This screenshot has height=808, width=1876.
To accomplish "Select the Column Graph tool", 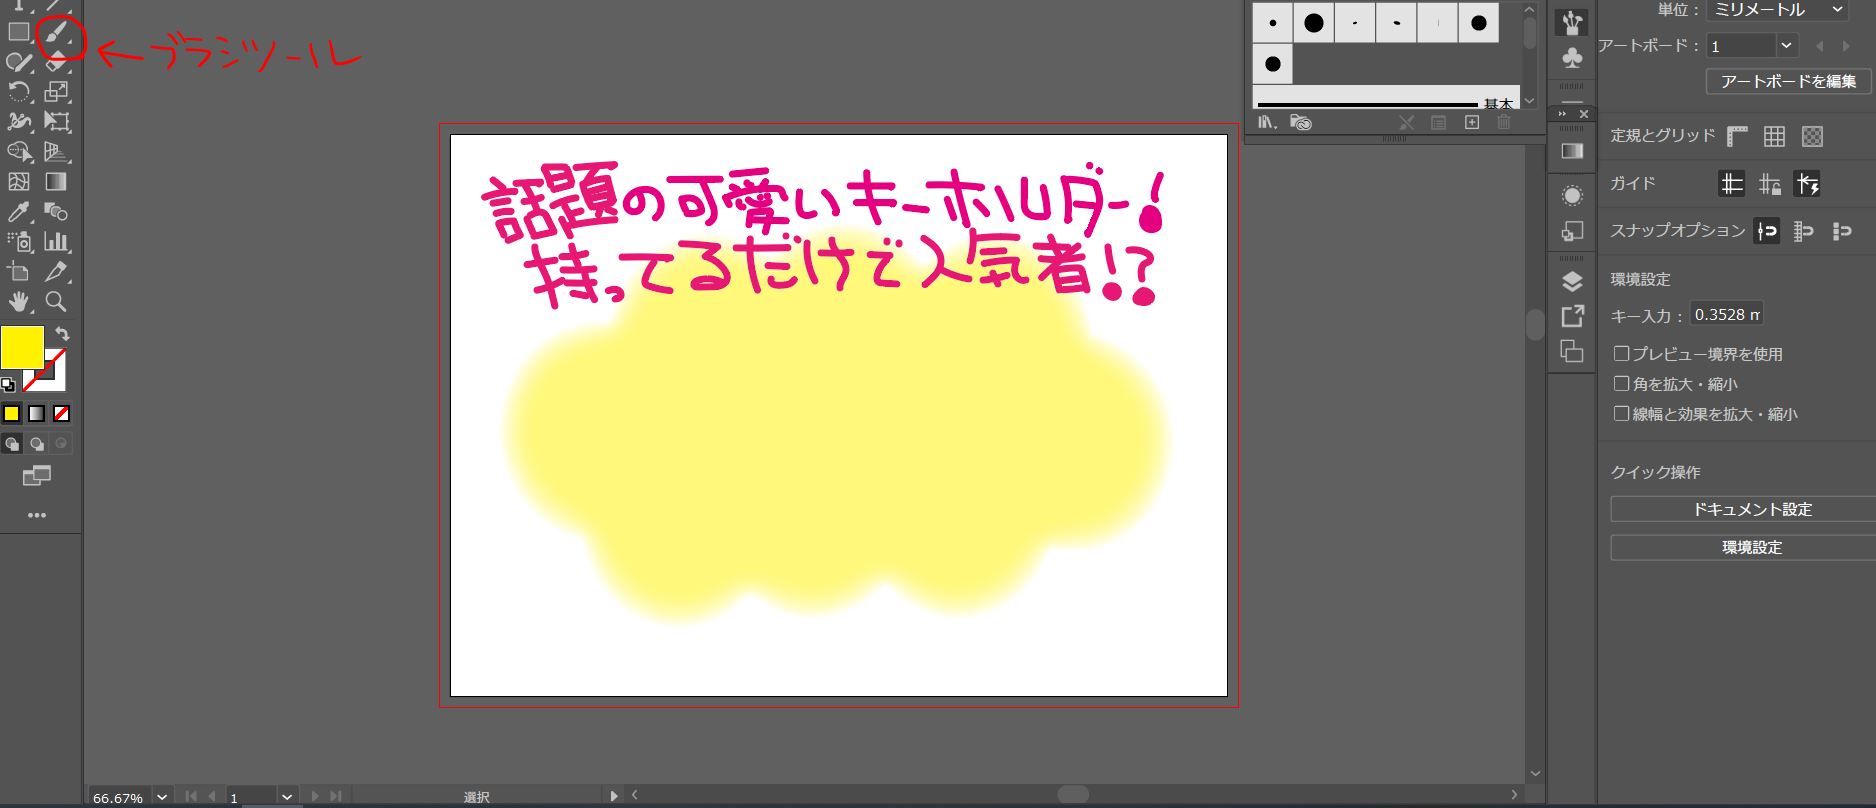I will [x=56, y=242].
